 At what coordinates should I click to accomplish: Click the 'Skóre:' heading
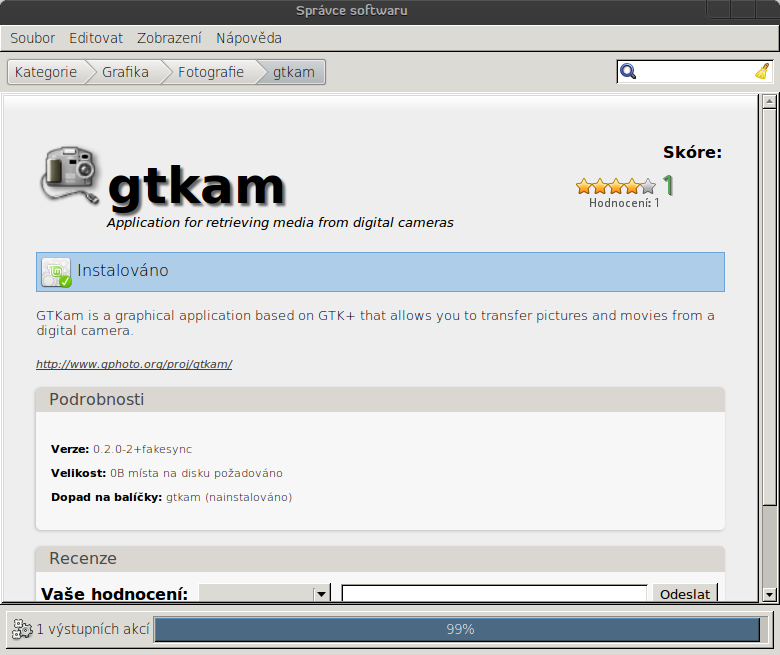tap(692, 152)
